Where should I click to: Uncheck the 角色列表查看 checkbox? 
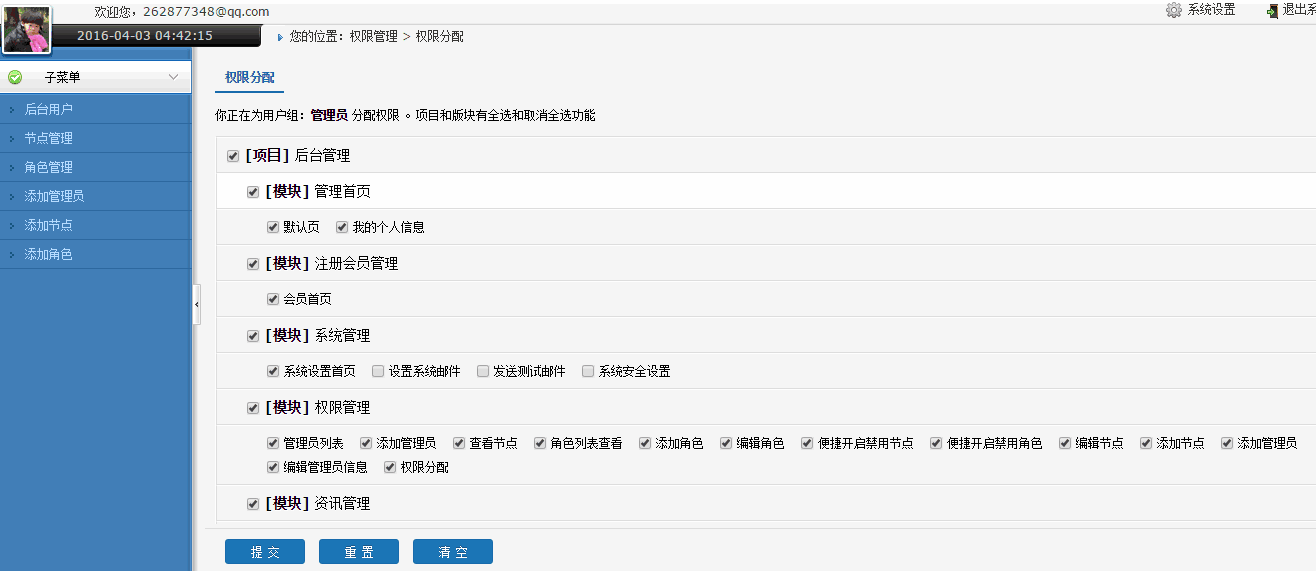(540, 443)
